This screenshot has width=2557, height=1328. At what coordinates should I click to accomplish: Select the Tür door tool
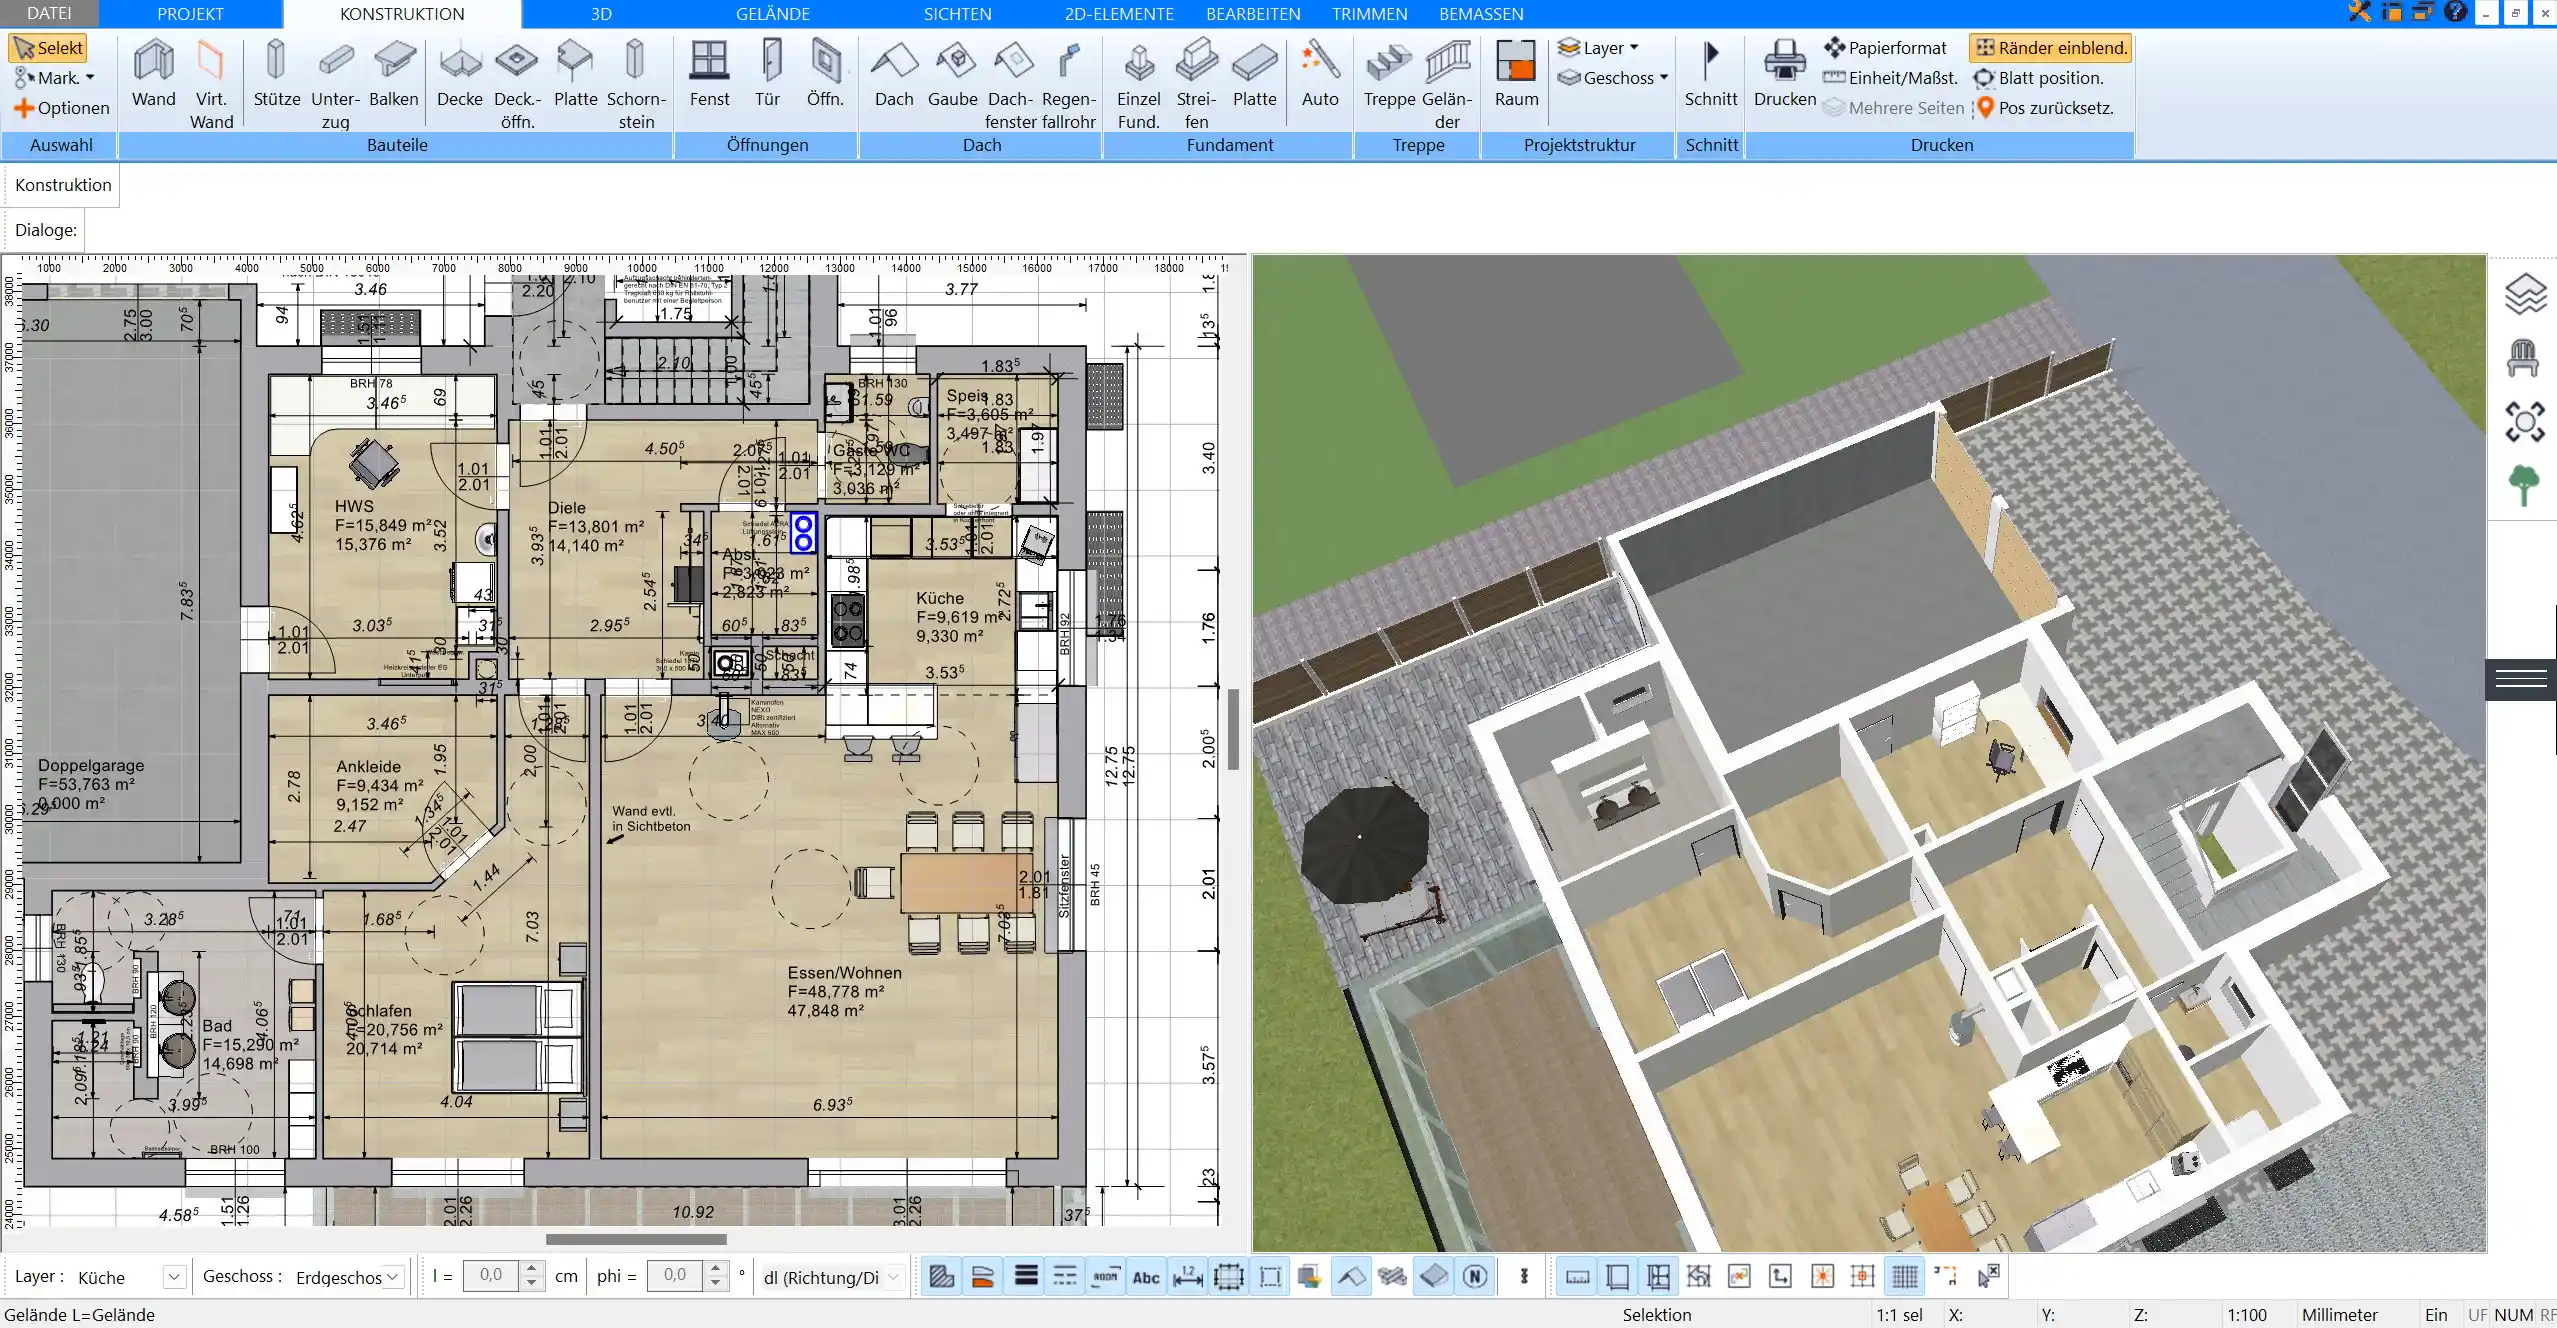(768, 74)
